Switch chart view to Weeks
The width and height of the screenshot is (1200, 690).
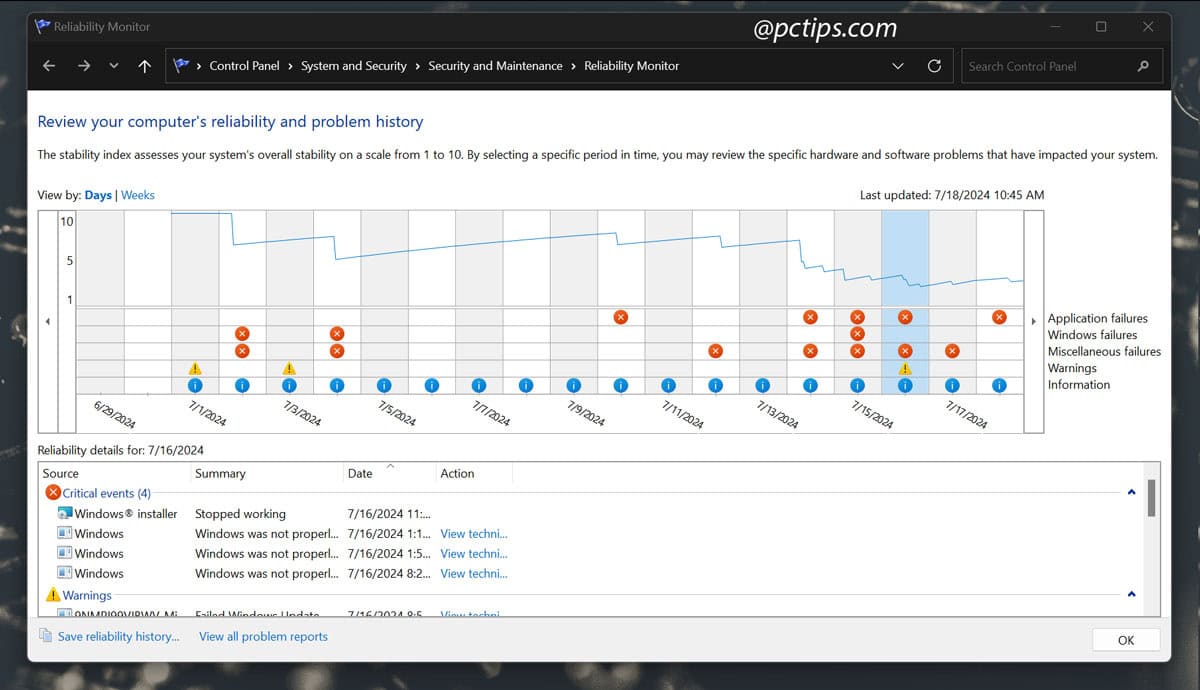coord(138,195)
